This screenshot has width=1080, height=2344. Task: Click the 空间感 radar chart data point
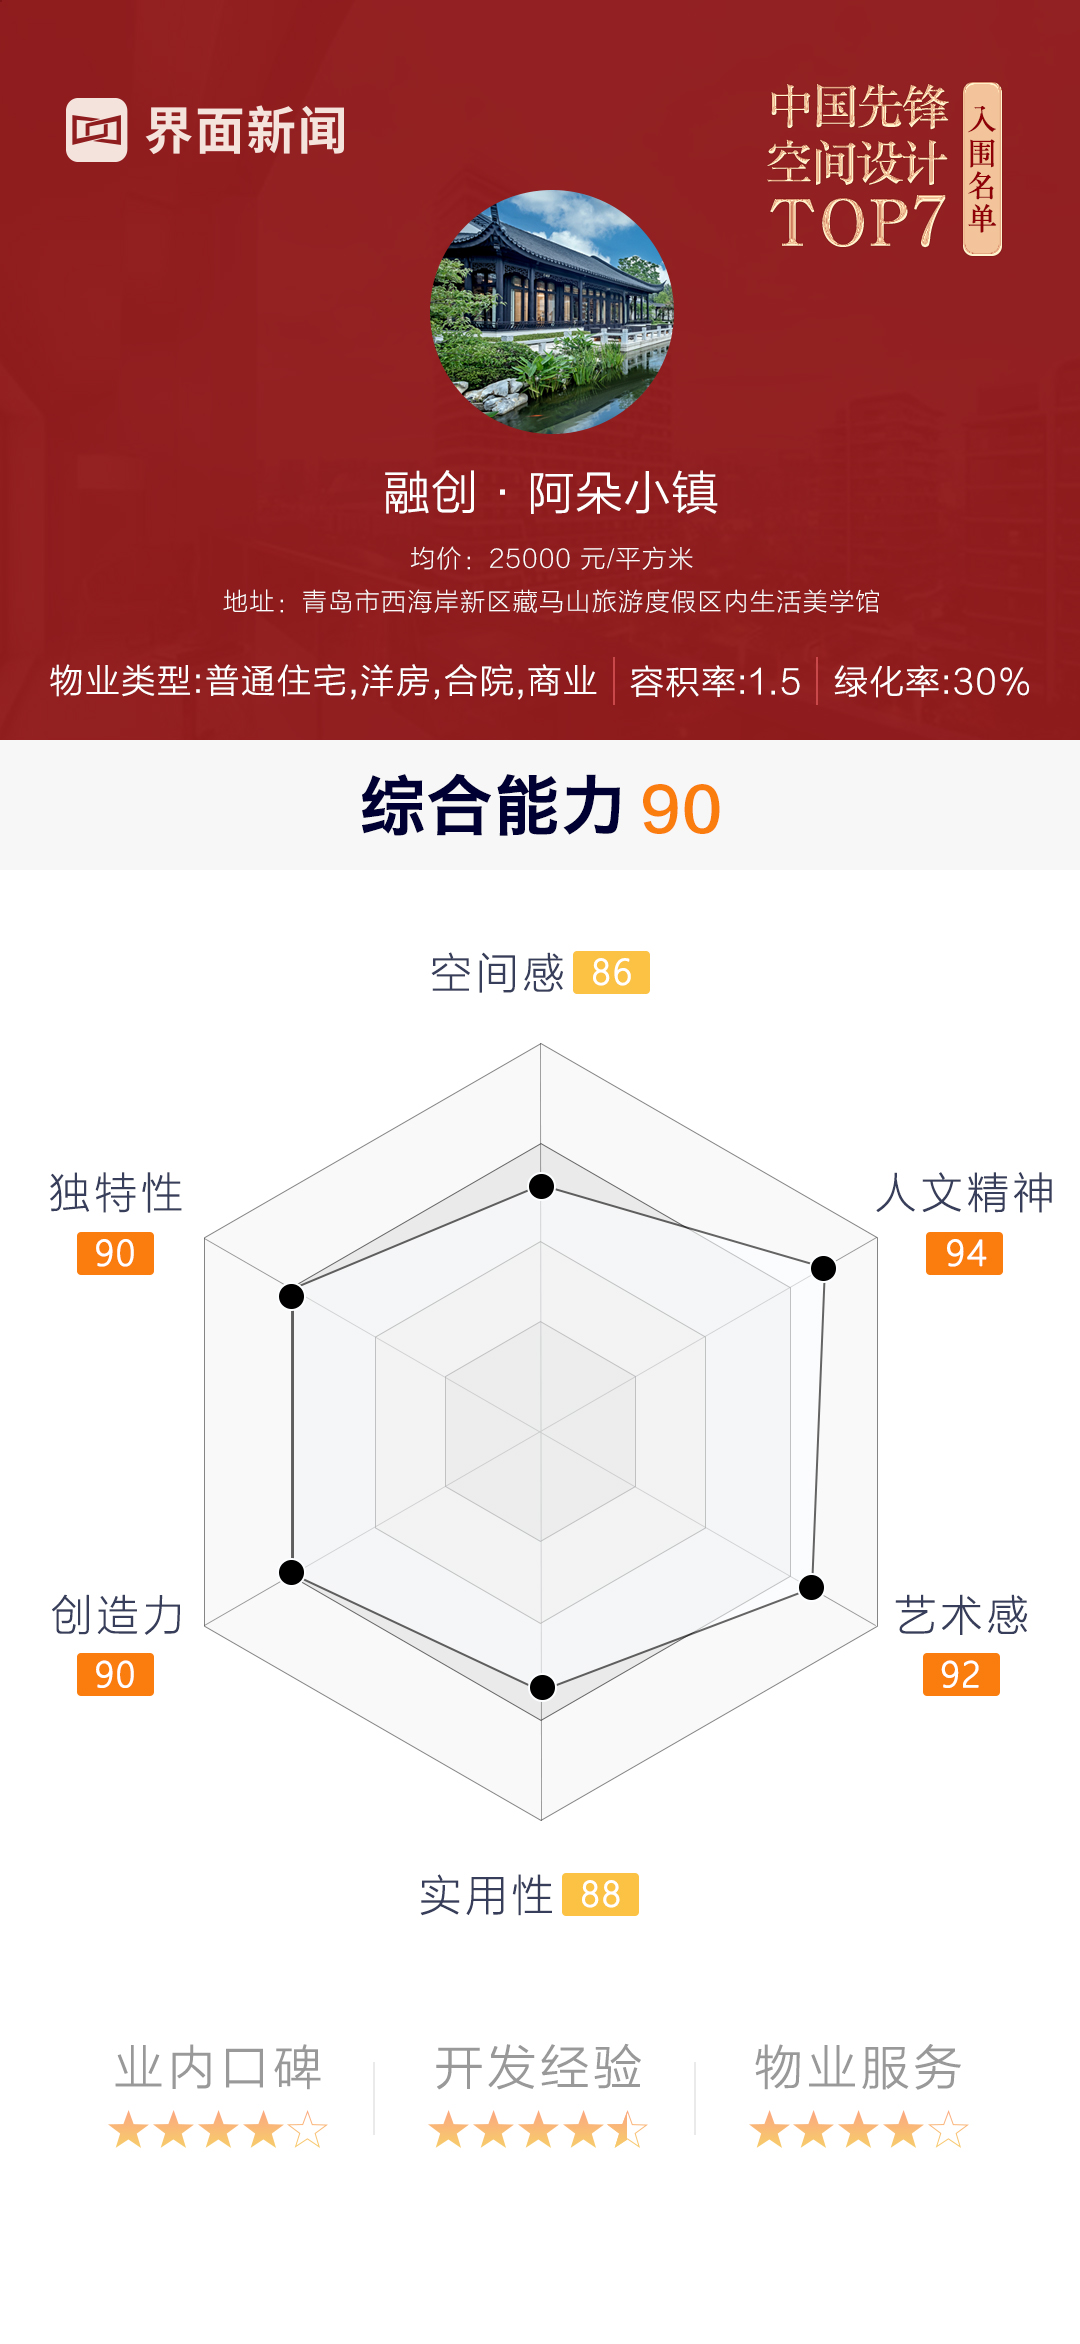tap(541, 1186)
